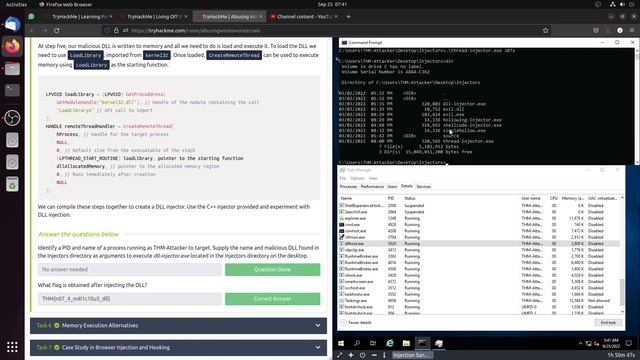Select the Taskmgr.exe process row
Screen dimensions: 640x360
479,300
